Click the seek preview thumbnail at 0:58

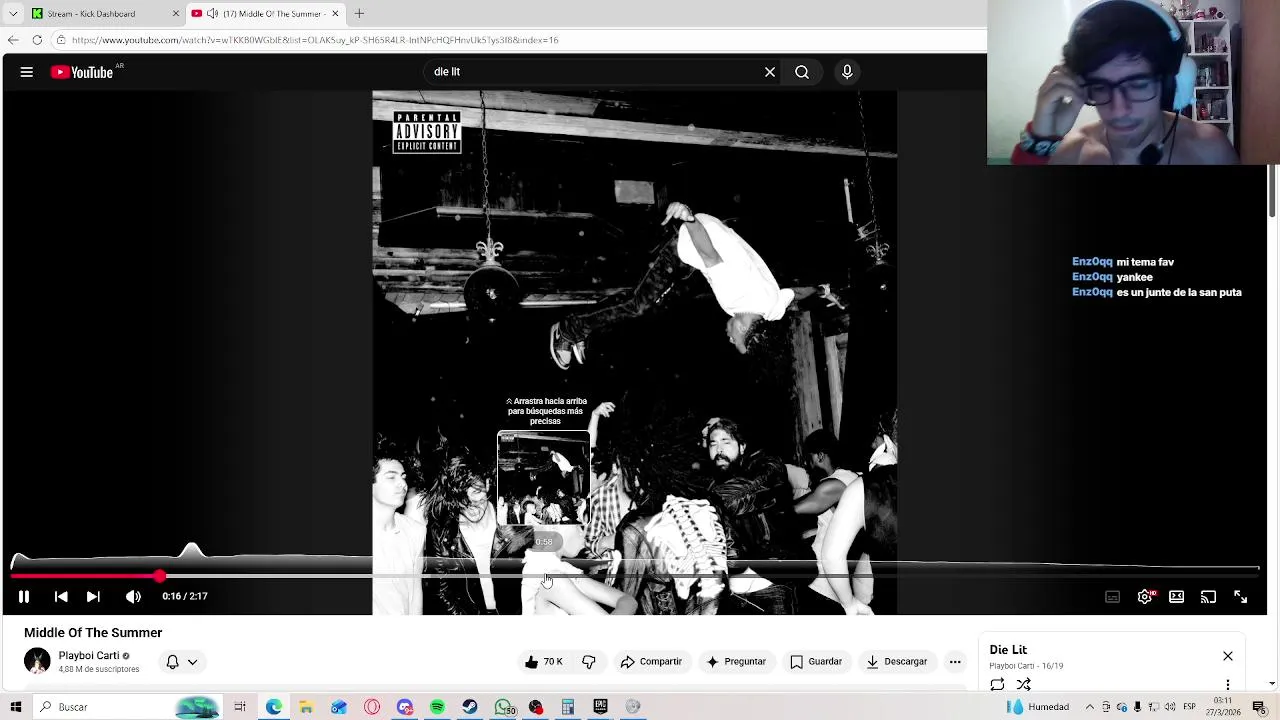point(544,478)
